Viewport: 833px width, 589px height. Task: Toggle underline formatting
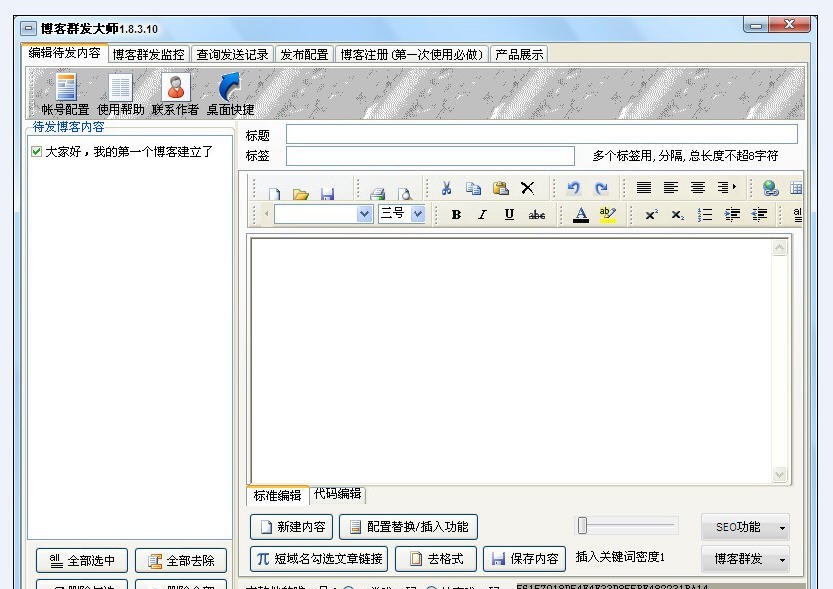click(x=509, y=215)
